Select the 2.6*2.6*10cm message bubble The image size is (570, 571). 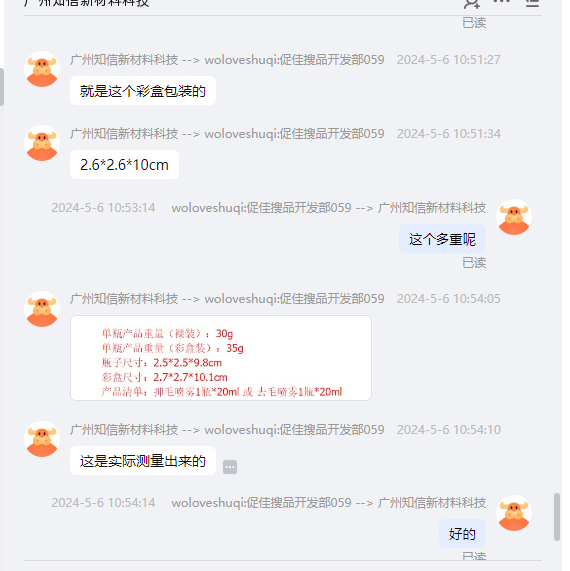tap(124, 165)
